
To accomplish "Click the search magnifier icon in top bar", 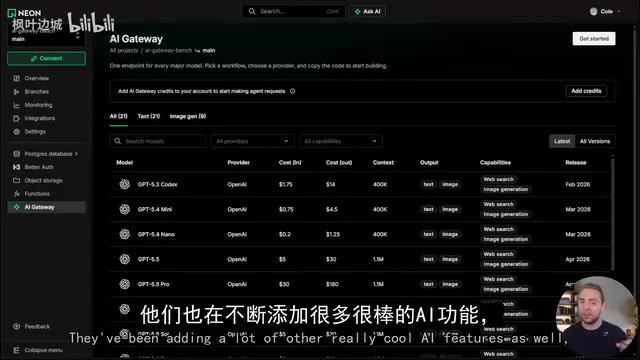I will (252, 11).
